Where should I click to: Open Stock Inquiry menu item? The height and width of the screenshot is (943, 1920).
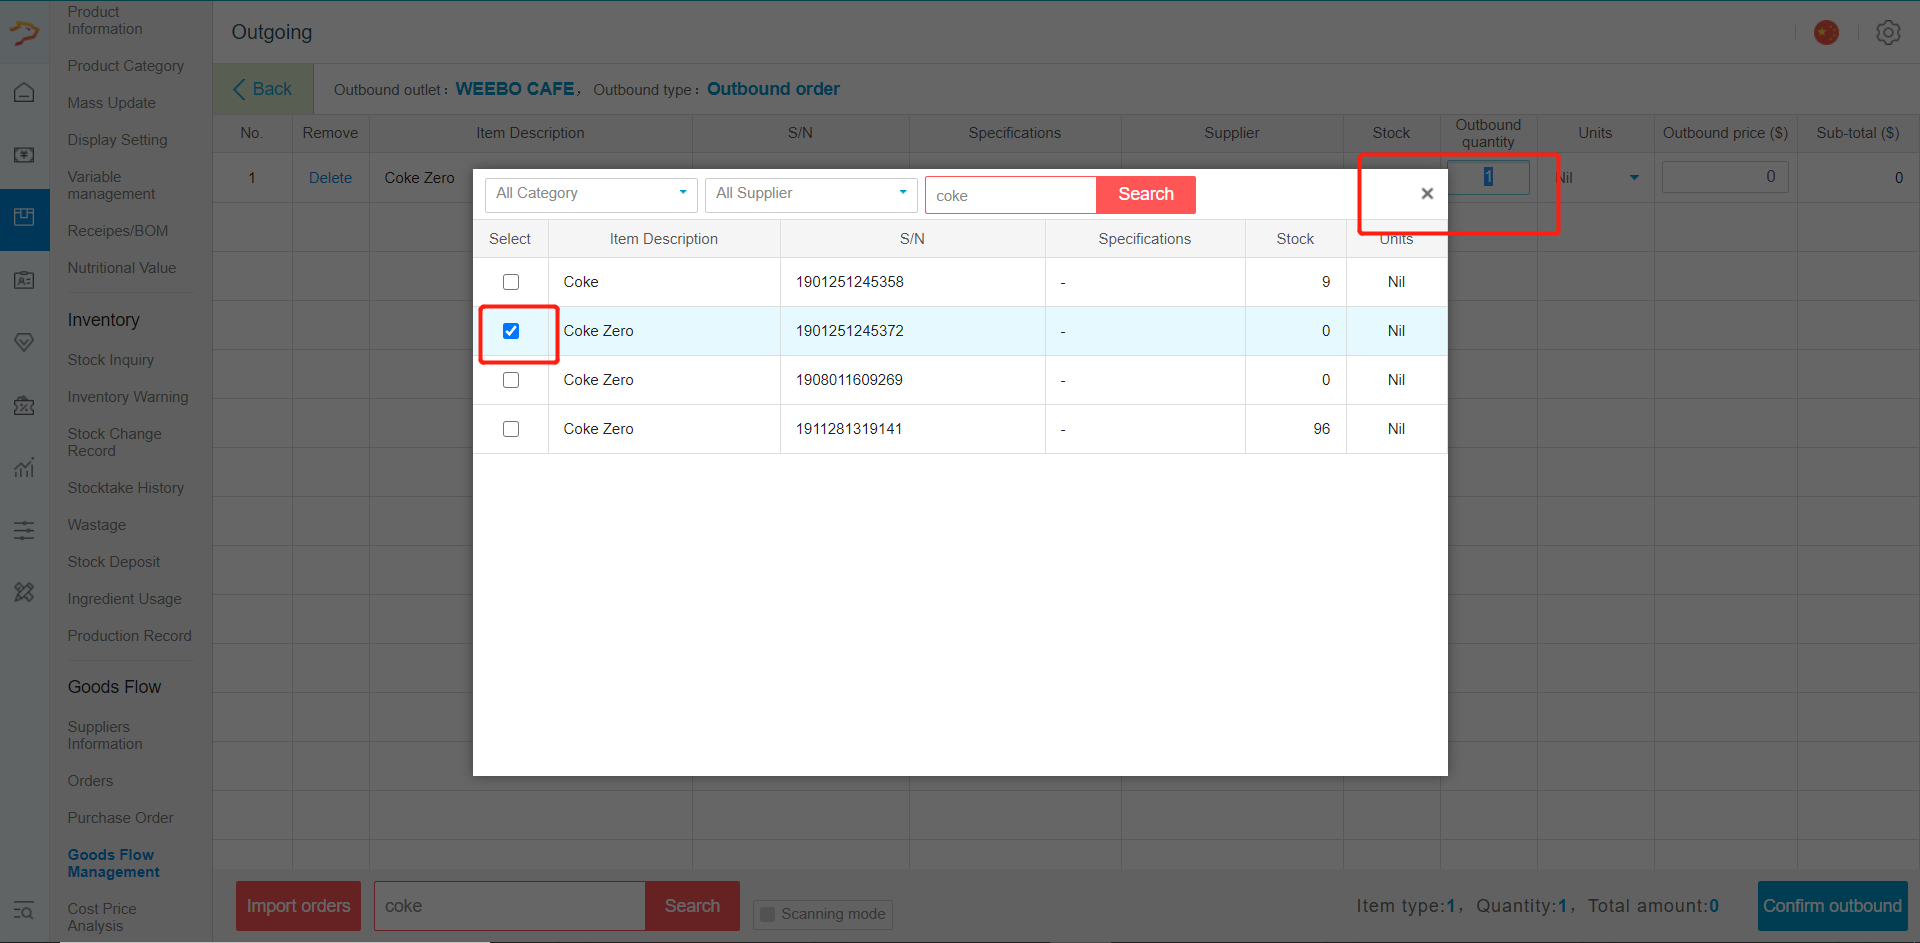pos(111,360)
